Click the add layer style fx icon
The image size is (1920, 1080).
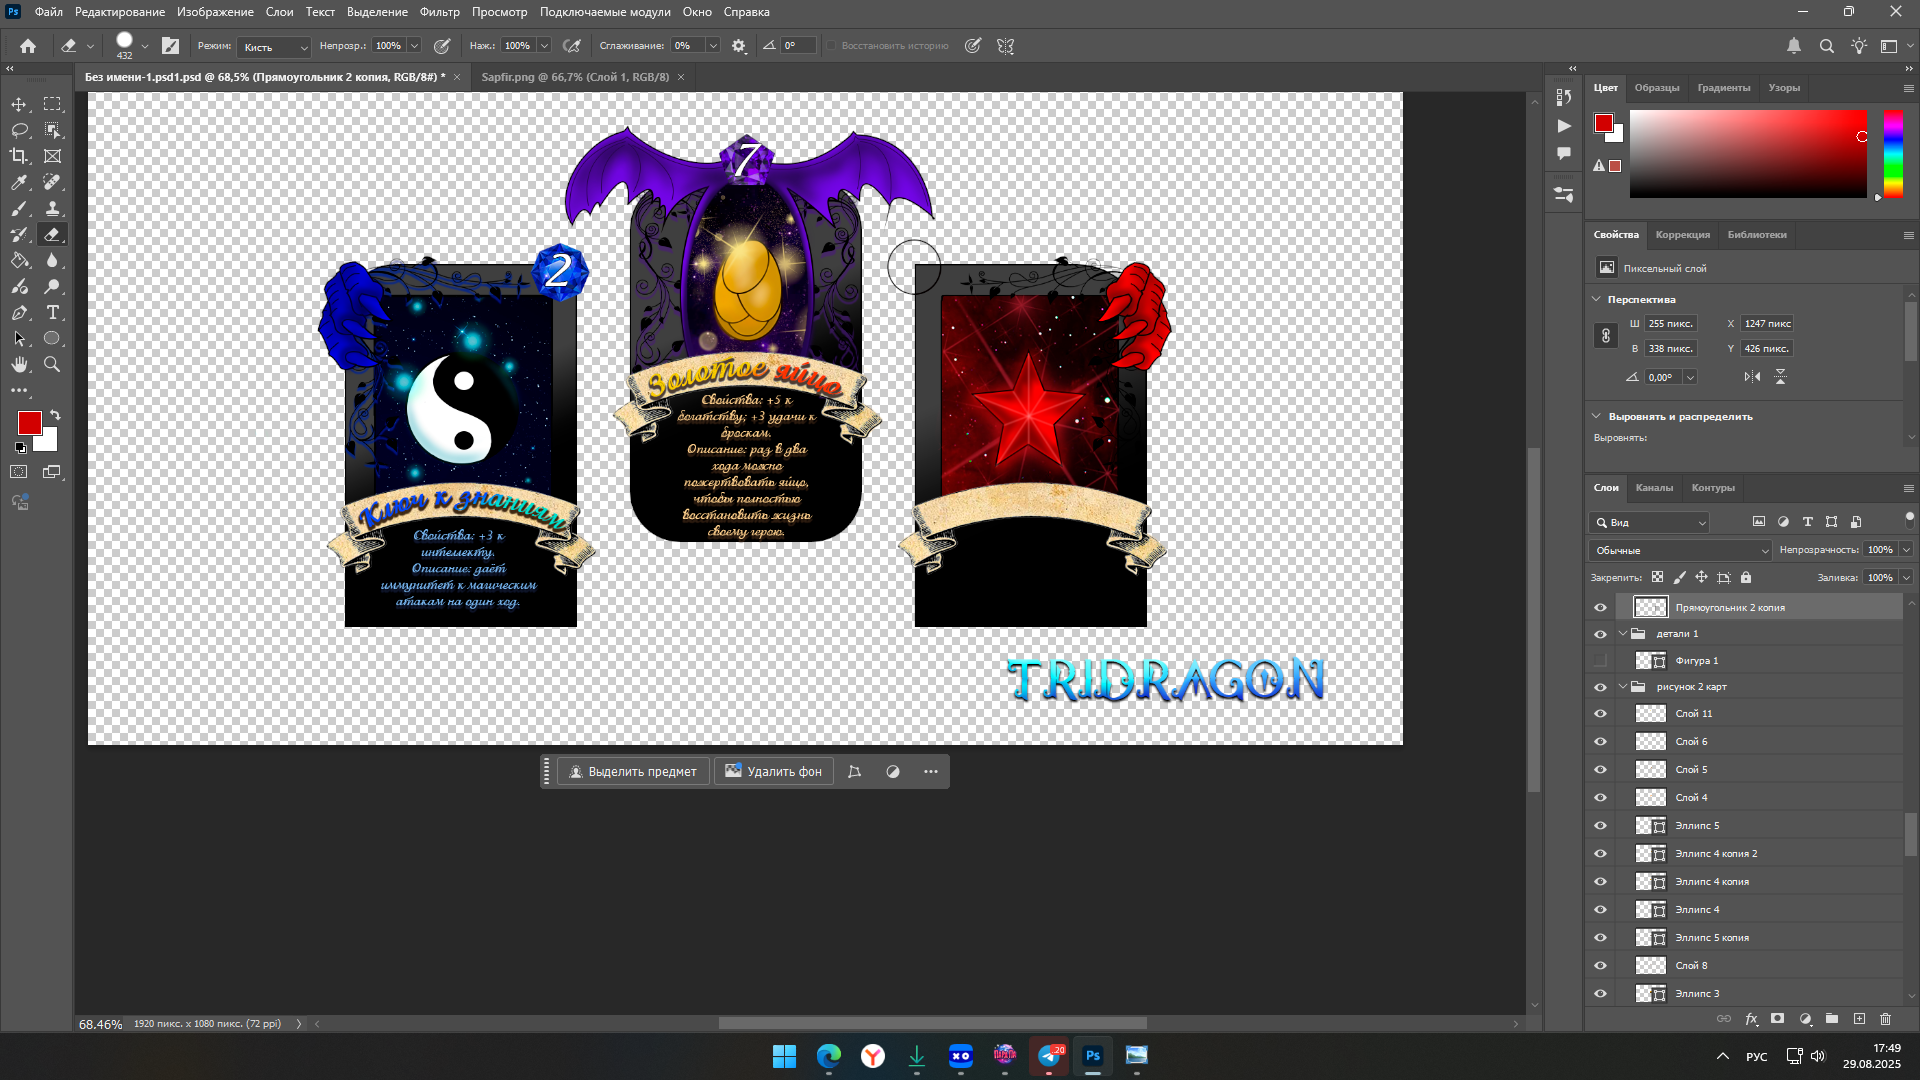(x=1751, y=1019)
